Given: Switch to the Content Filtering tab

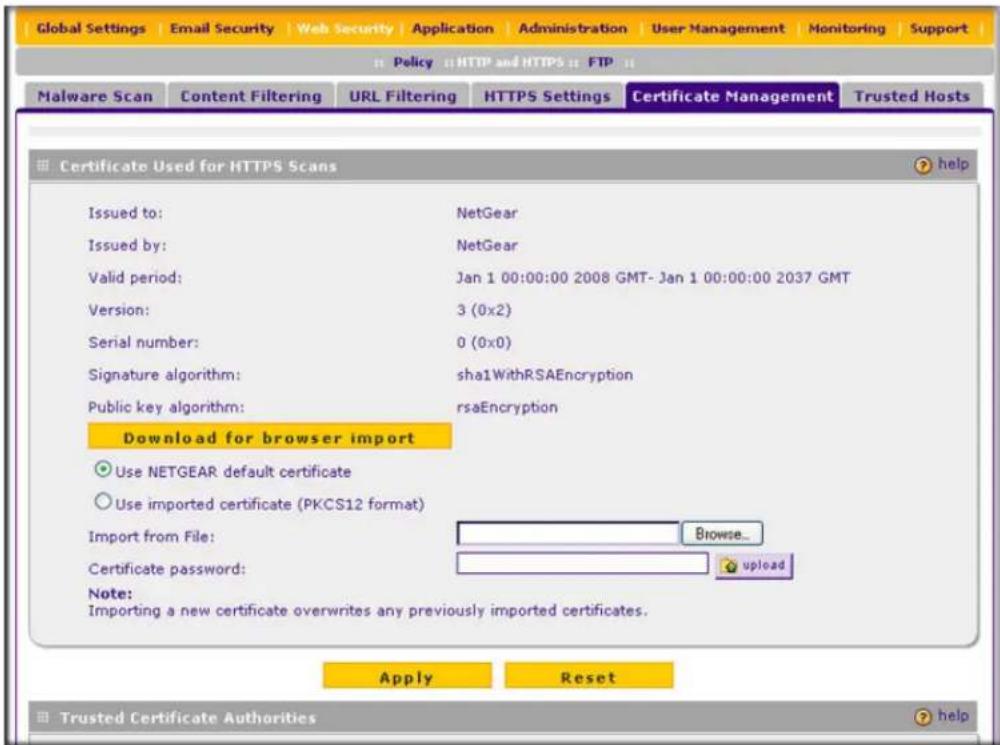Looking at the screenshot, I should 251,96.
